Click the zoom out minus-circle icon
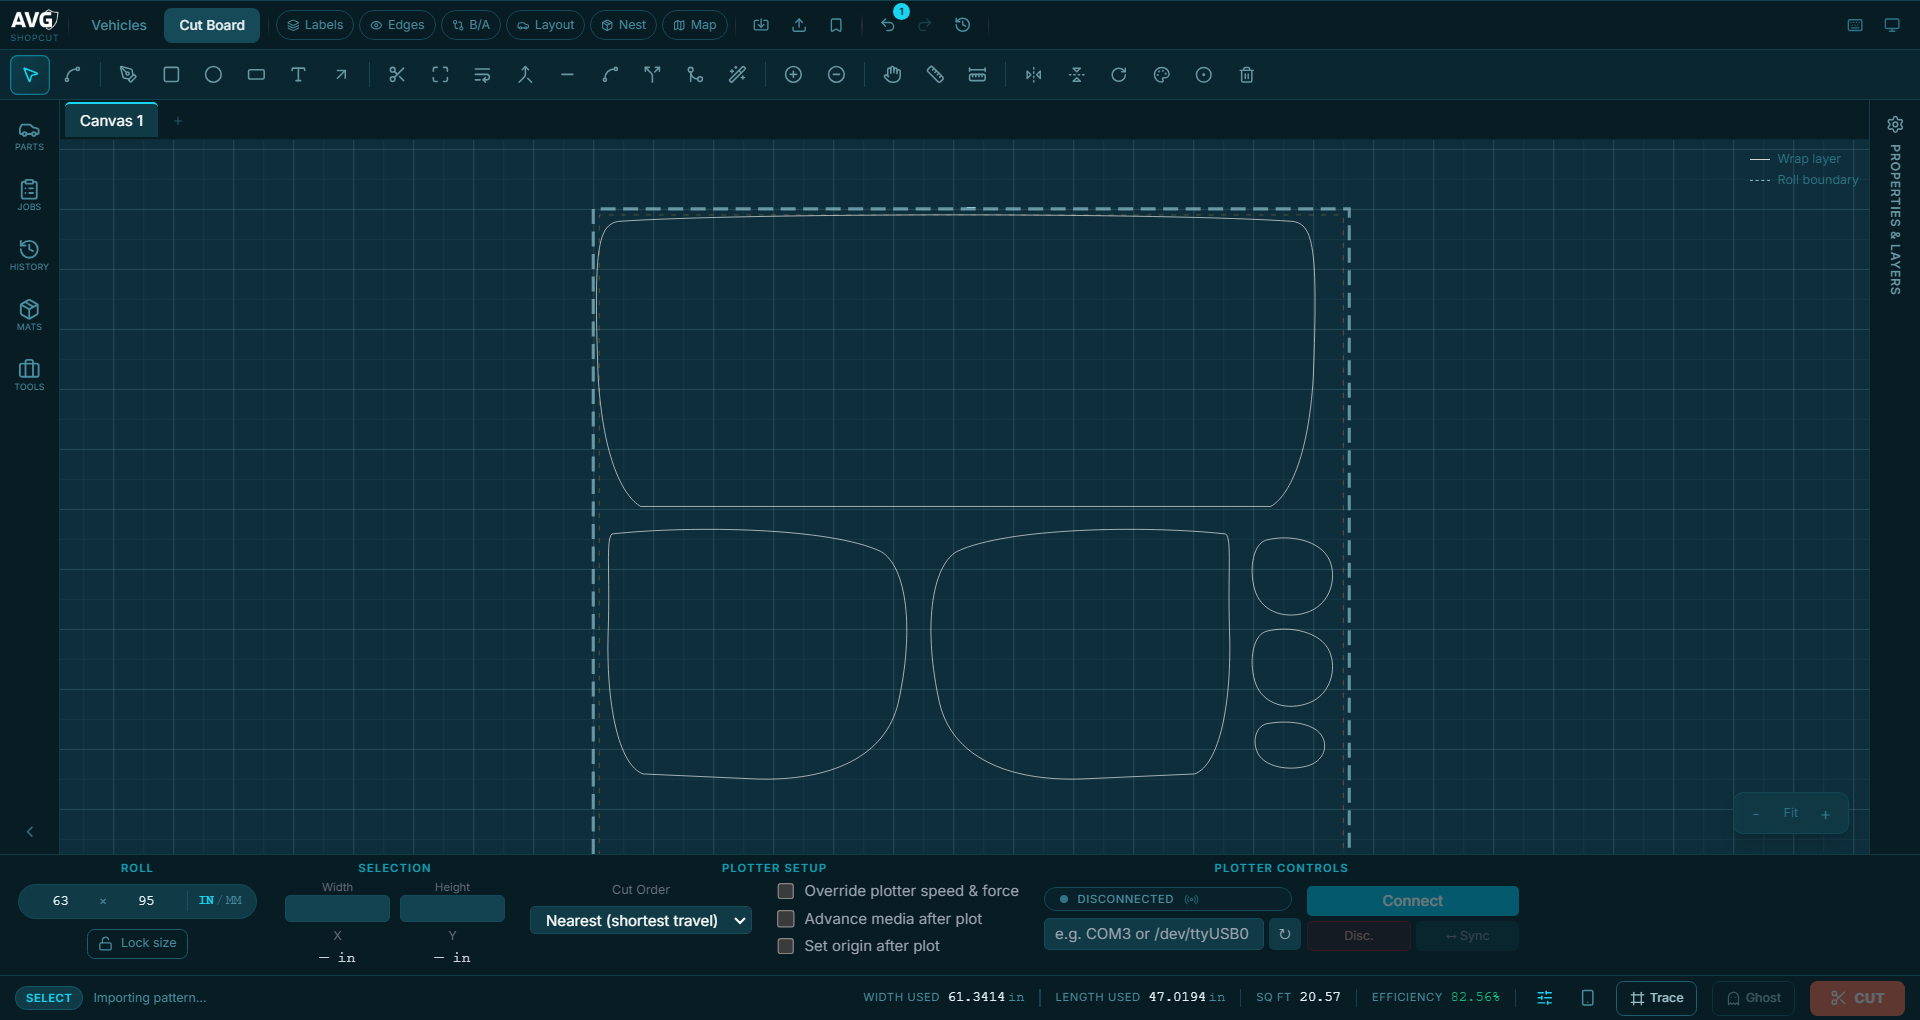This screenshot has width=1920, height=1020. pos(836,75)
